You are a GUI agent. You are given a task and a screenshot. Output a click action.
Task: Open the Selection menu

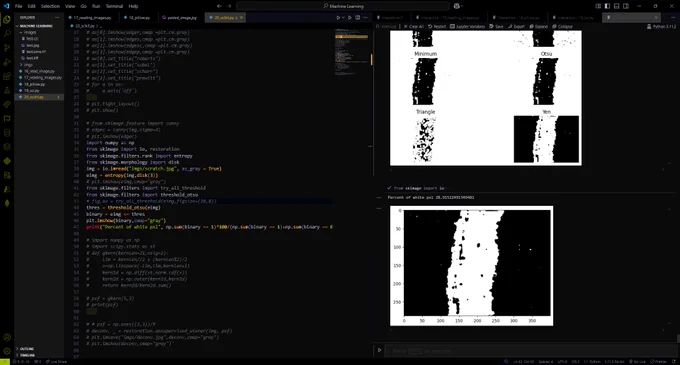tap(50, 6)
